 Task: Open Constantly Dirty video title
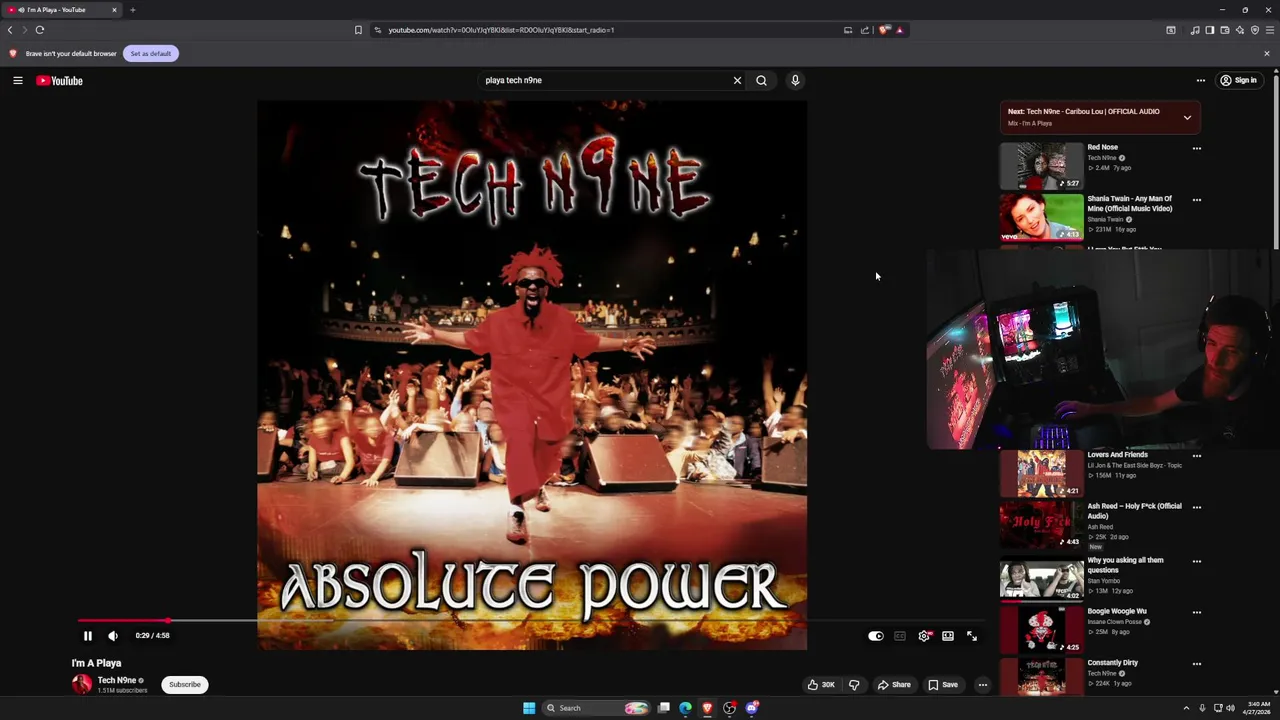(x=1112, y=663)
